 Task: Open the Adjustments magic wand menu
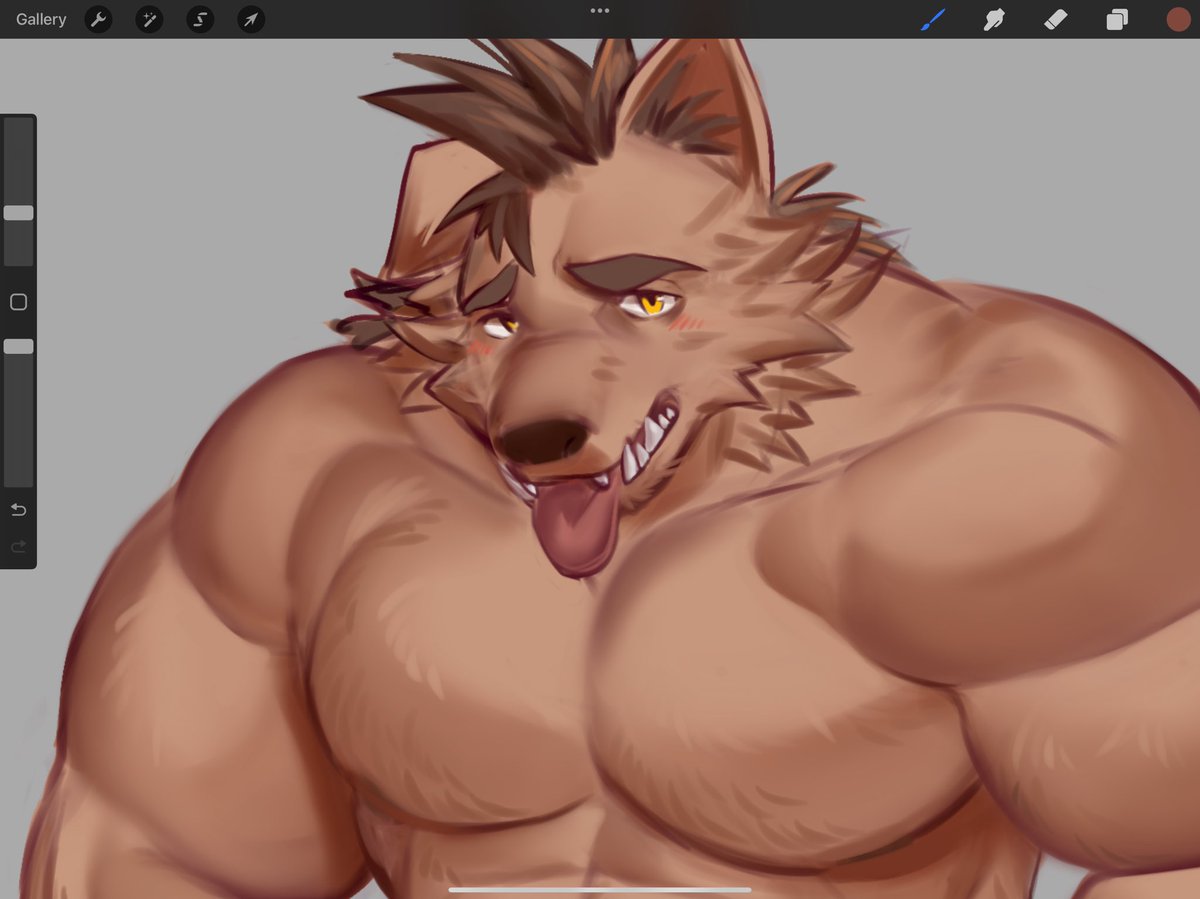149,19
